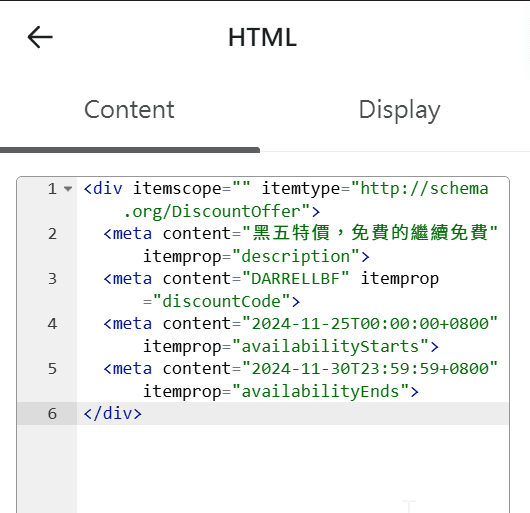Click the "discountCode" itemprop value
This screenshot has height=513, width=530.
click(x=221, y=301)
